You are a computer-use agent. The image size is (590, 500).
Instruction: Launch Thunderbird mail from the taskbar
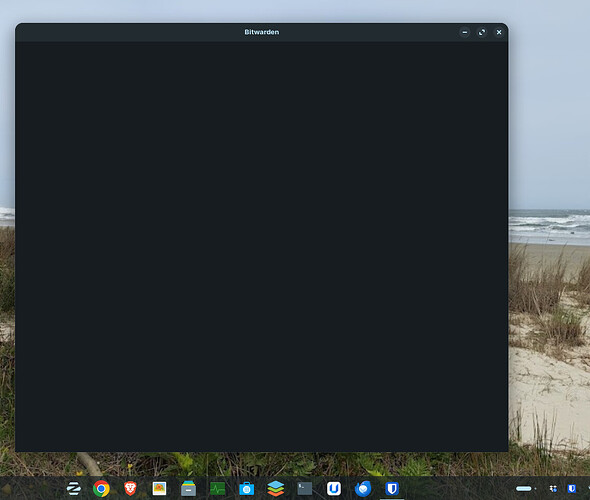(363, 489)
